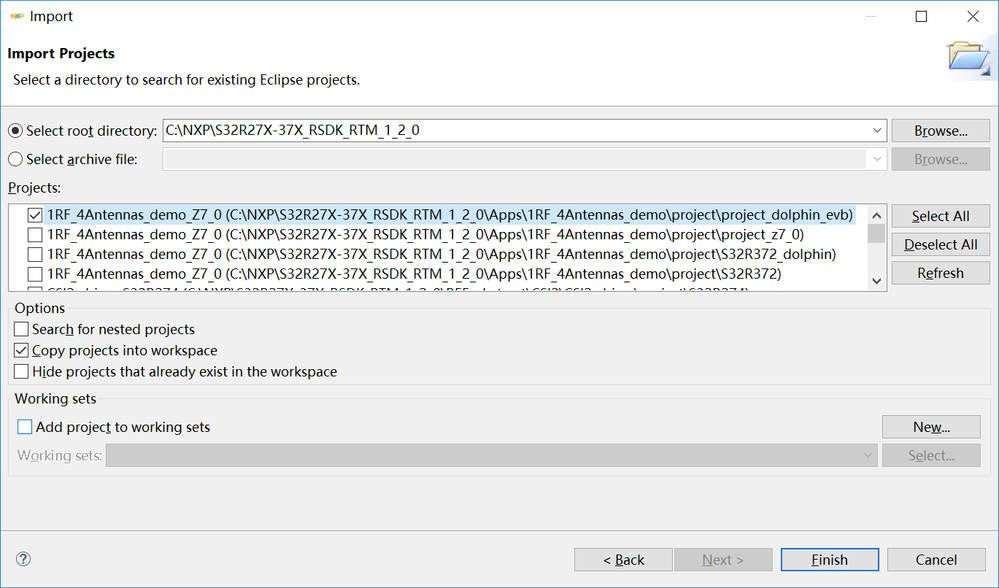The width and height of the screenshot is (999, 588).
Task: Open the root directory path dropdown
Action: (877, 131)
